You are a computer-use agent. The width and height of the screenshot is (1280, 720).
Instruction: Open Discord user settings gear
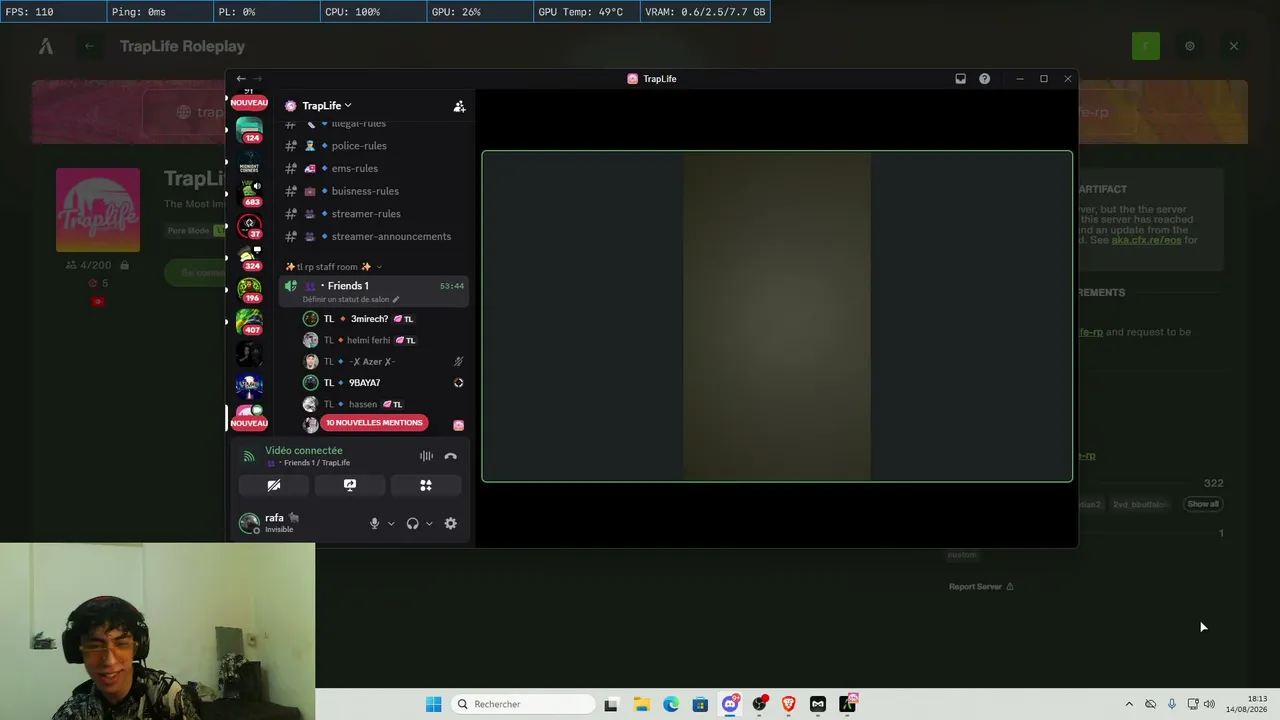coord(451,524)
